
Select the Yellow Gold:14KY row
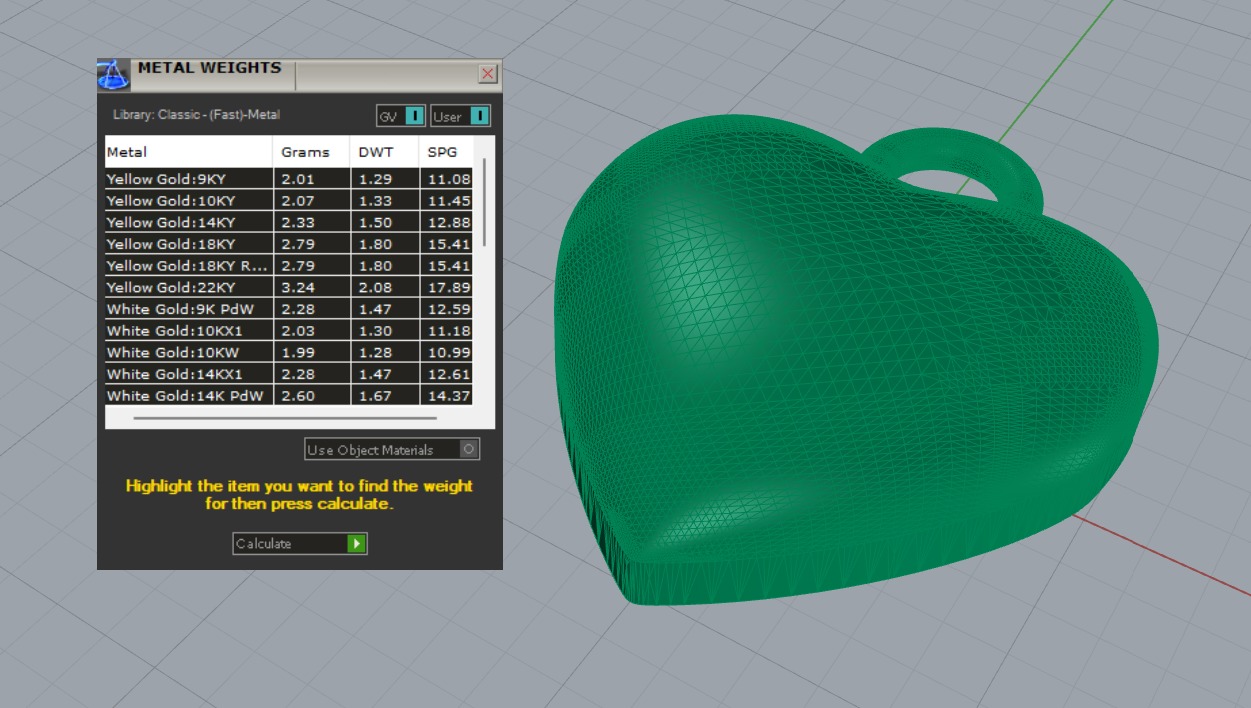pyautogui.click(x=288, y=222)
